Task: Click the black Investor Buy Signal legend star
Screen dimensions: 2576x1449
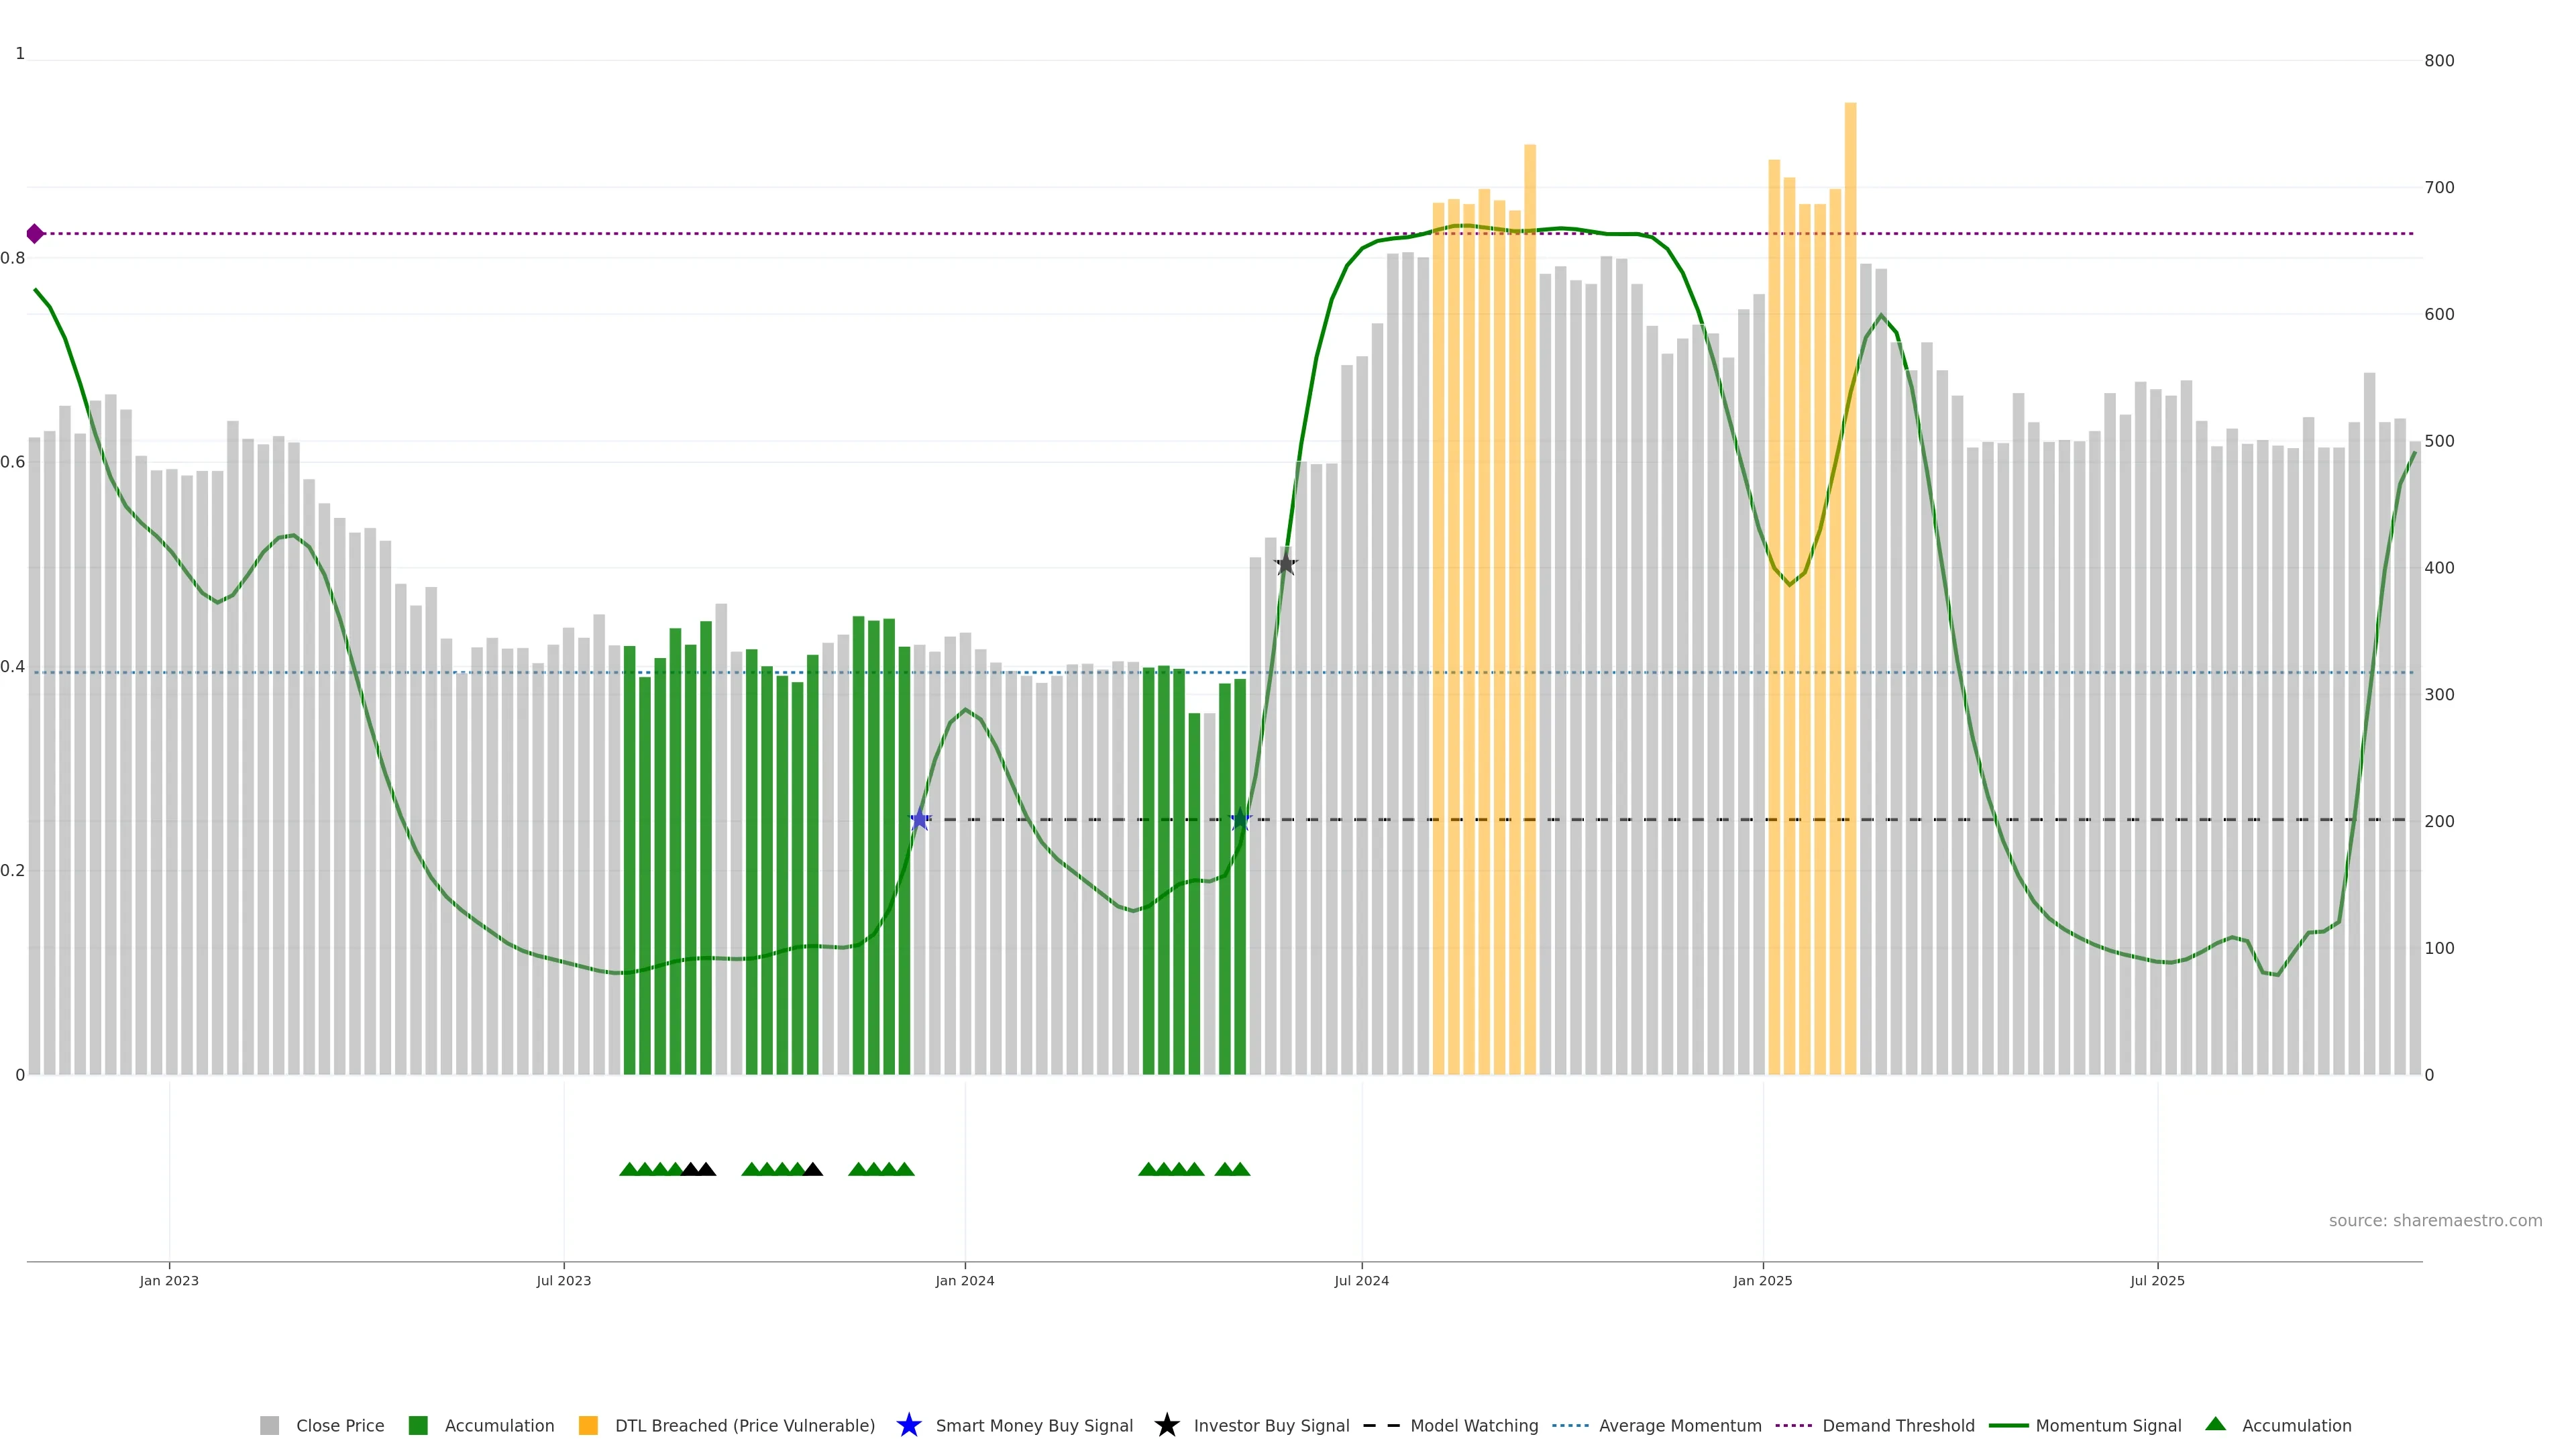Action: point(1166,1425)
